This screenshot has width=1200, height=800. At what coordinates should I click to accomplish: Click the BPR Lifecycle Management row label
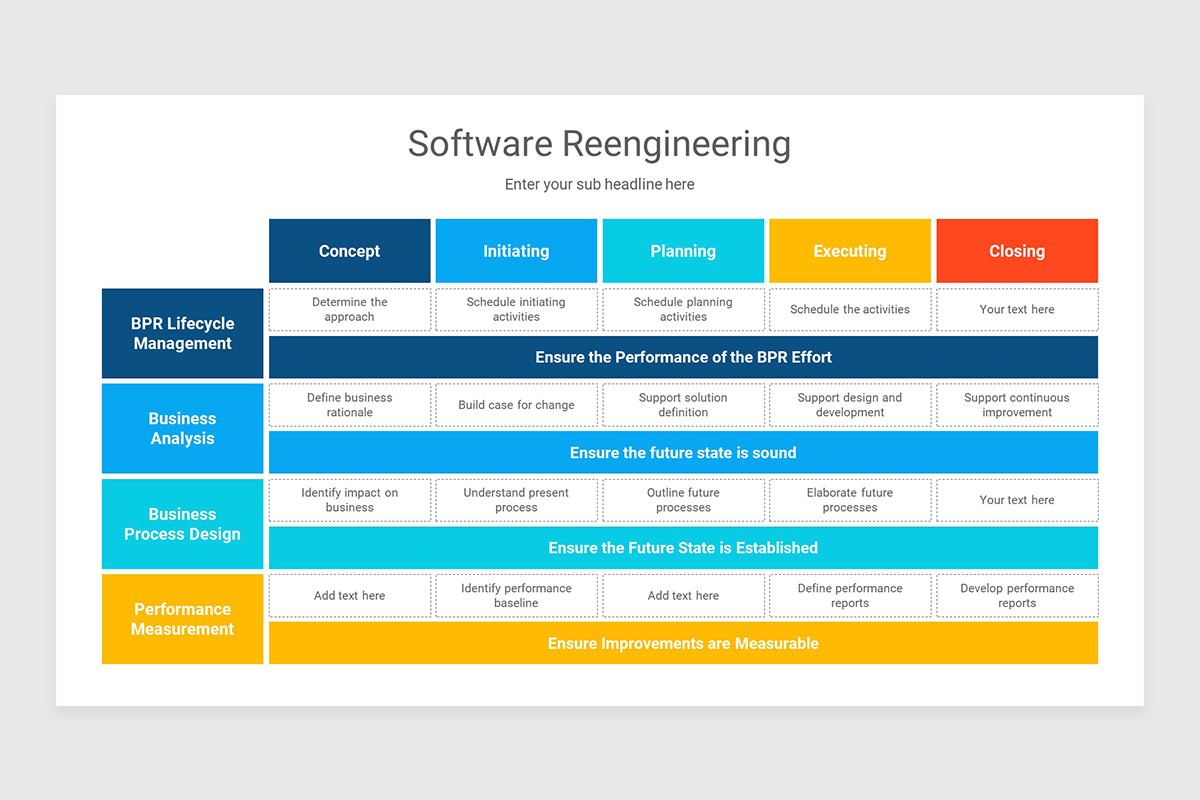(x=182, y=333)
